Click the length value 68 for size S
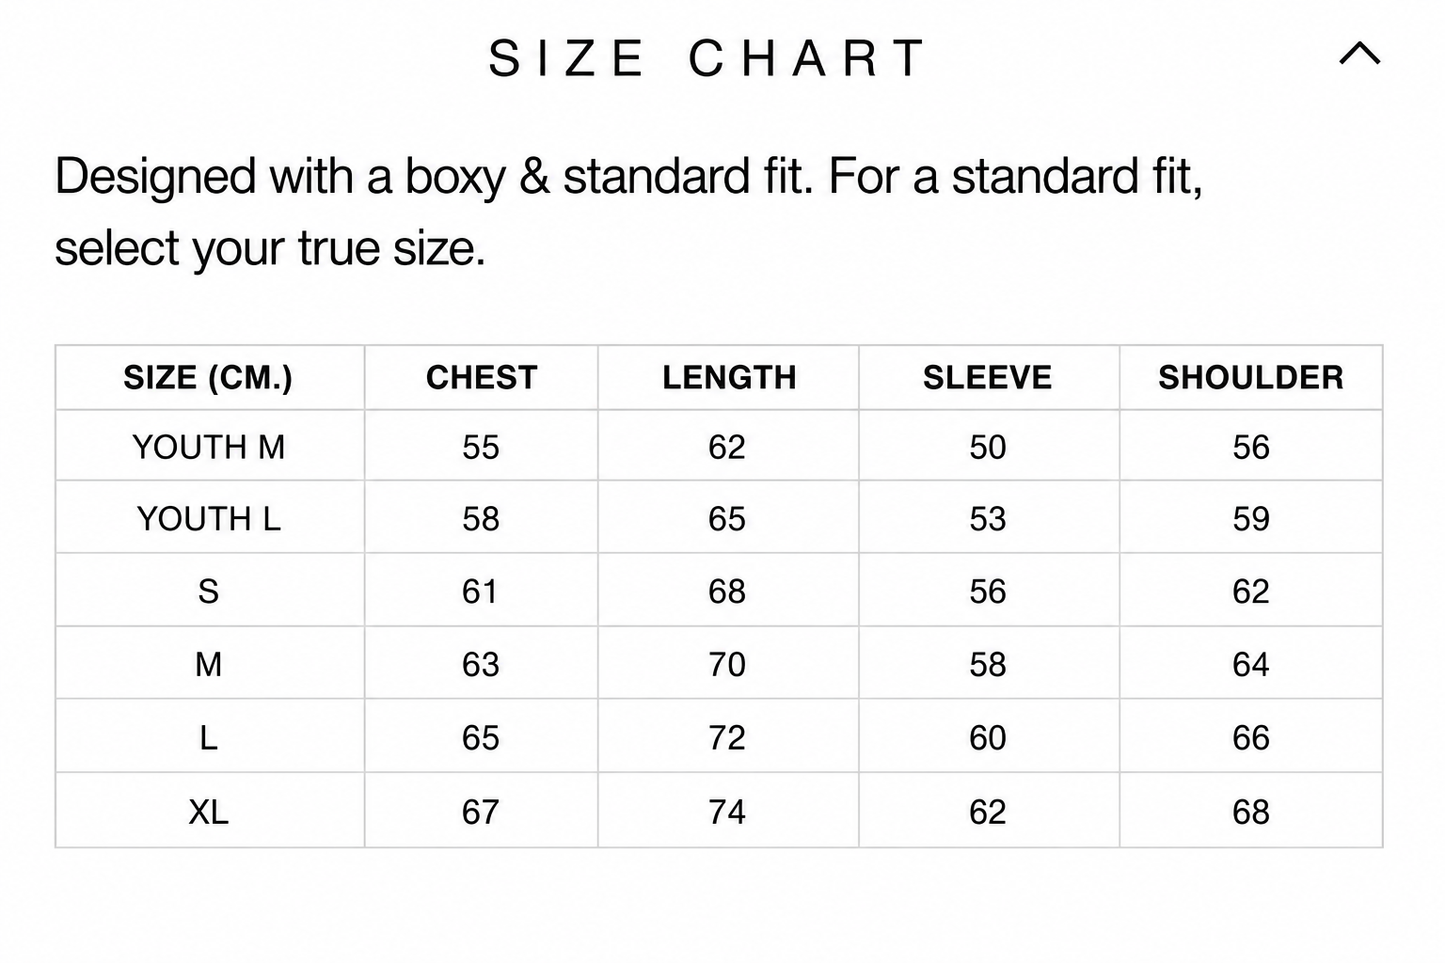 point(727,591)
